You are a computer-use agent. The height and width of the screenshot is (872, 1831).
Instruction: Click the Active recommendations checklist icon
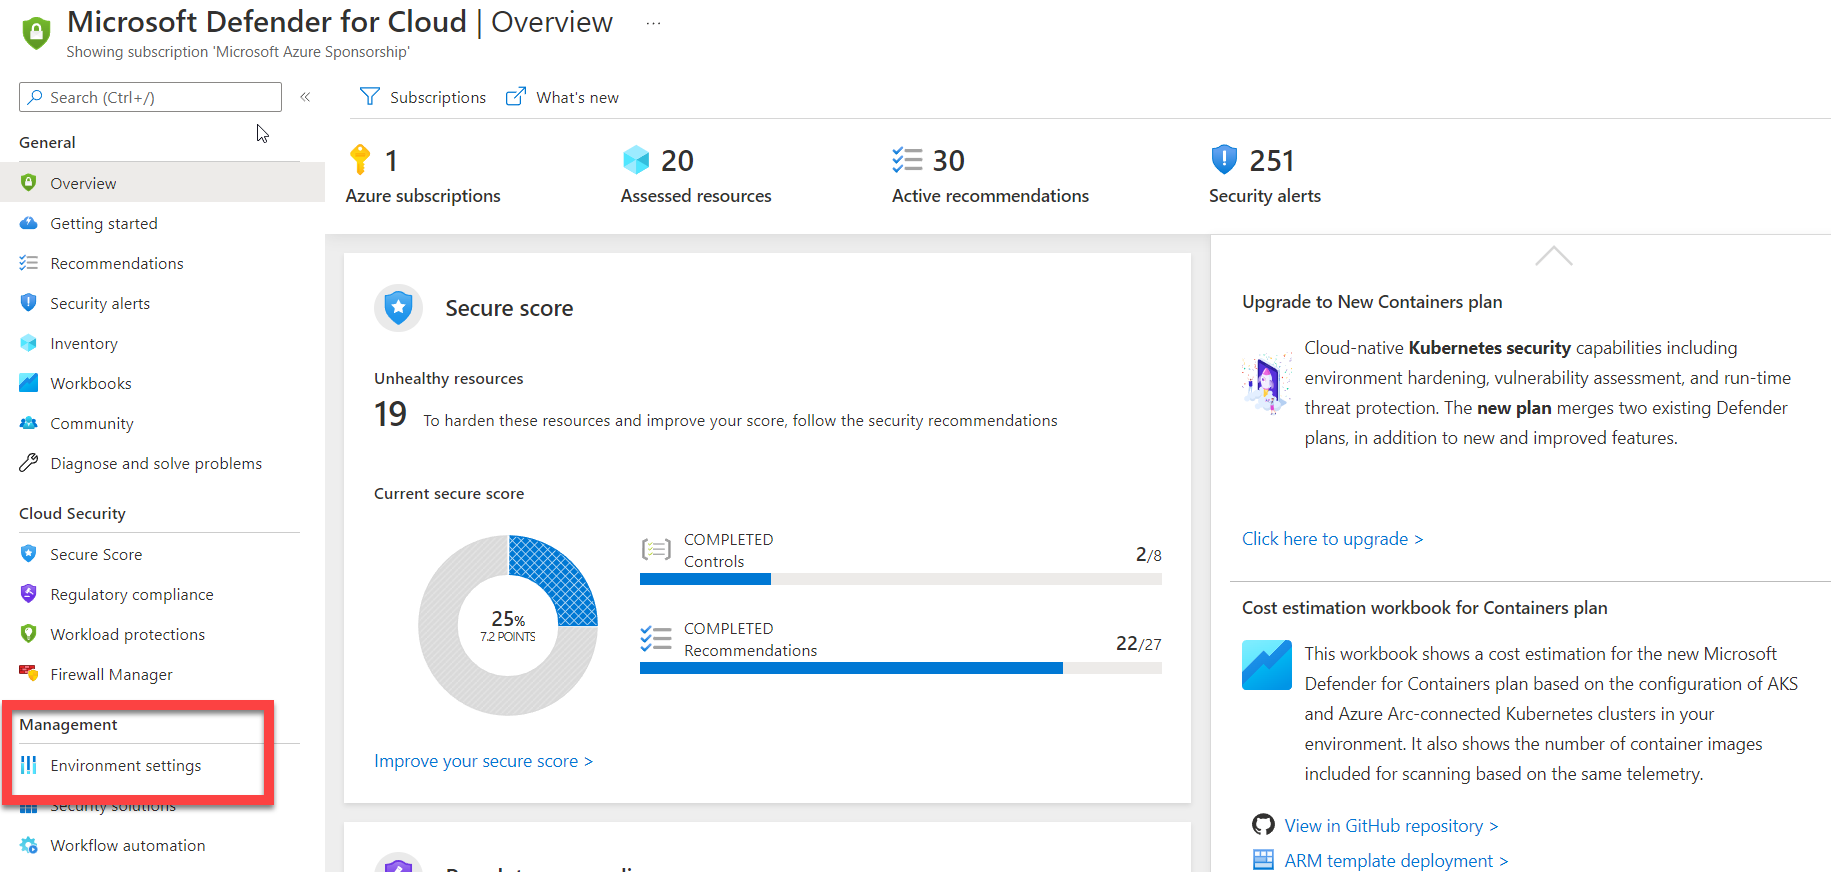(x=907, y=160)
